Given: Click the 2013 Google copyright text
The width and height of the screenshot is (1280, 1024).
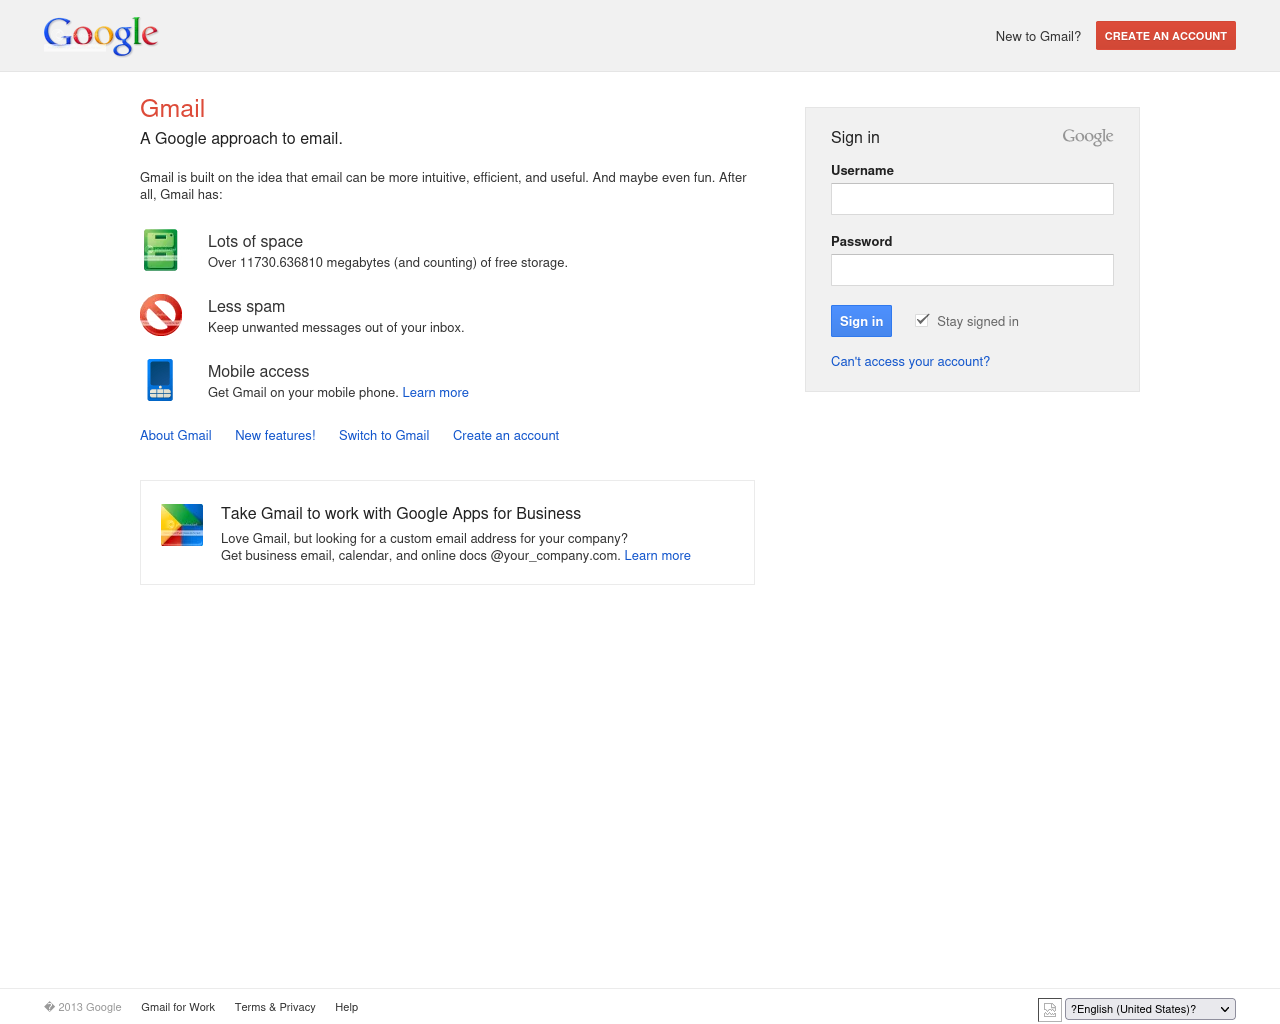Looking at the screenshot, I should pyautogui.click(x=83, y=1007).
